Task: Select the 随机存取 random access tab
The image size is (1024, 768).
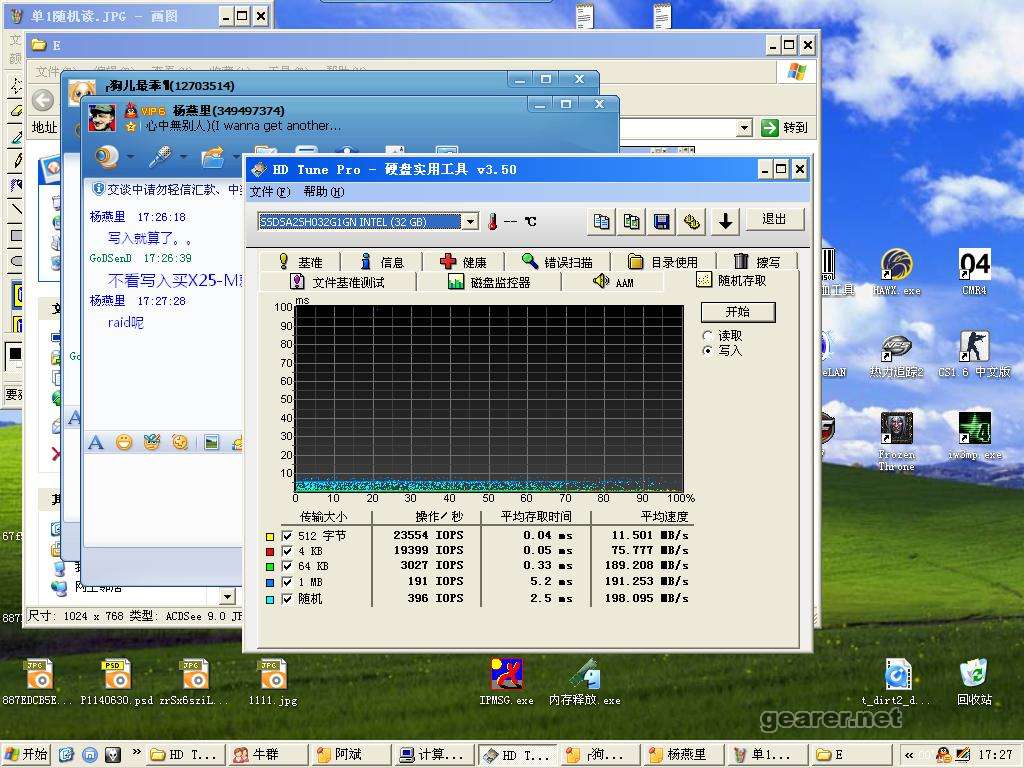Action: click(731, 280)
